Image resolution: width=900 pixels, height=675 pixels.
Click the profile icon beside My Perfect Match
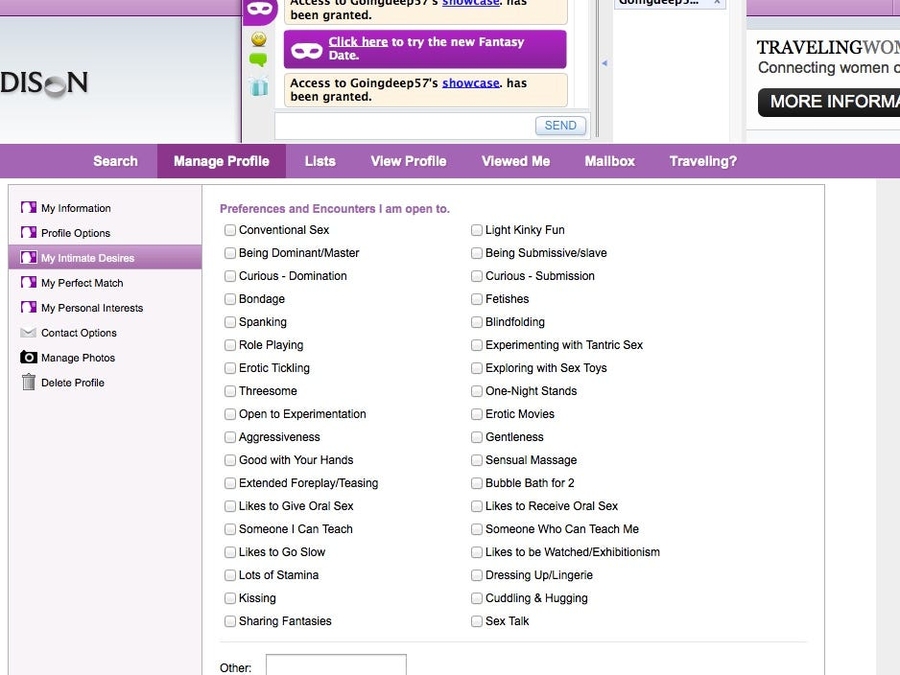click(x=29, y=283)
